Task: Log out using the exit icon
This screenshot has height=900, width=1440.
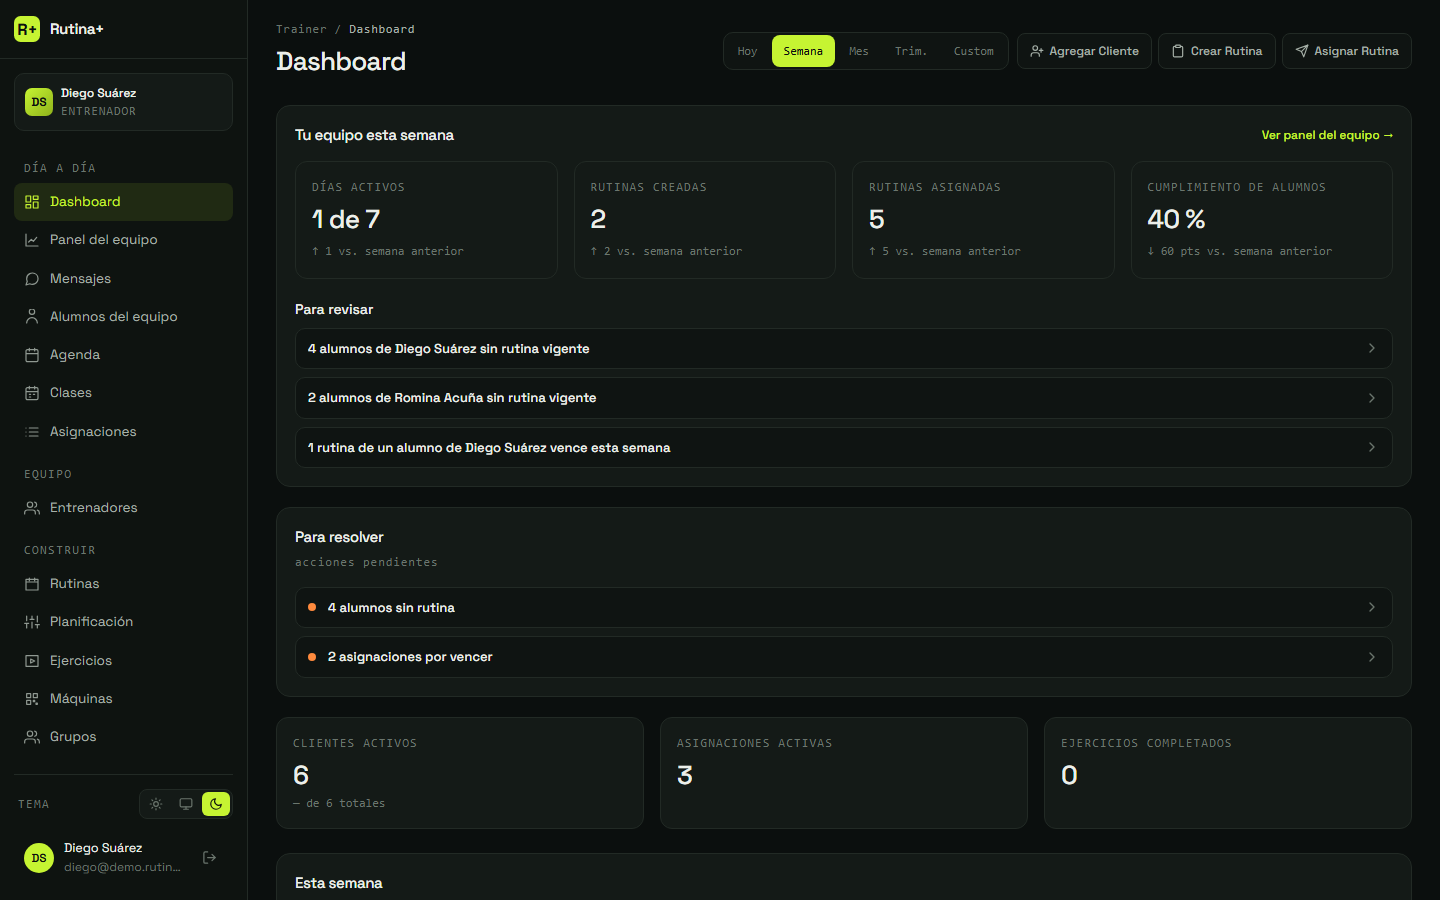Action: coord(210,857)
